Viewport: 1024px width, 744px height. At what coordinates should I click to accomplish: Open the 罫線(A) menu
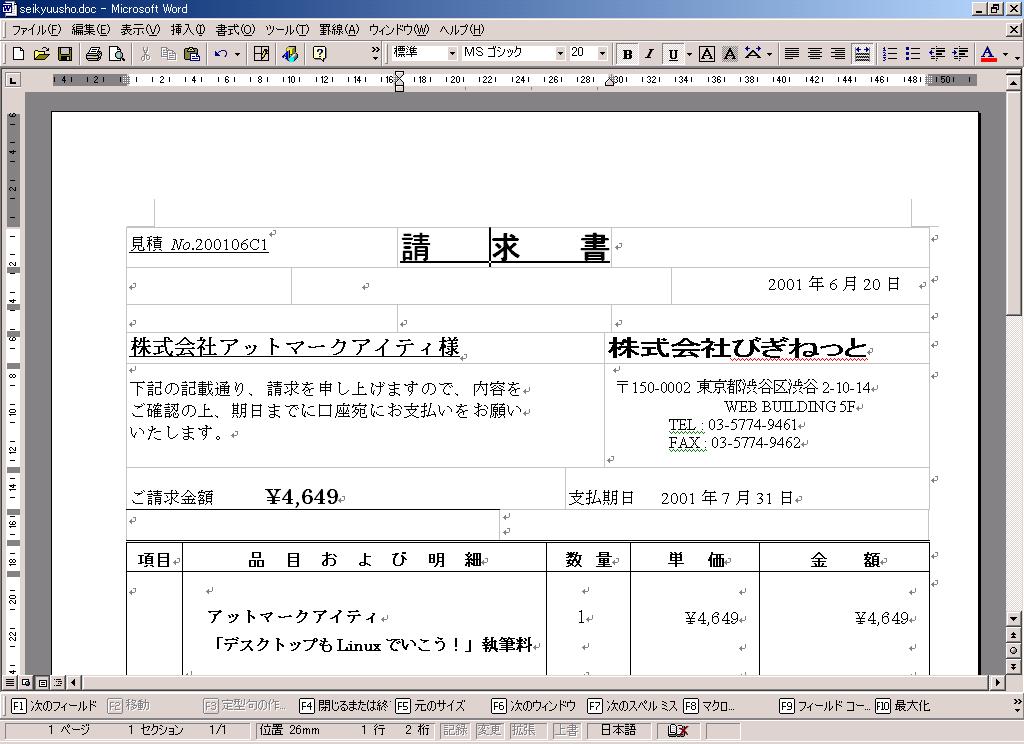tap(339, 30)
